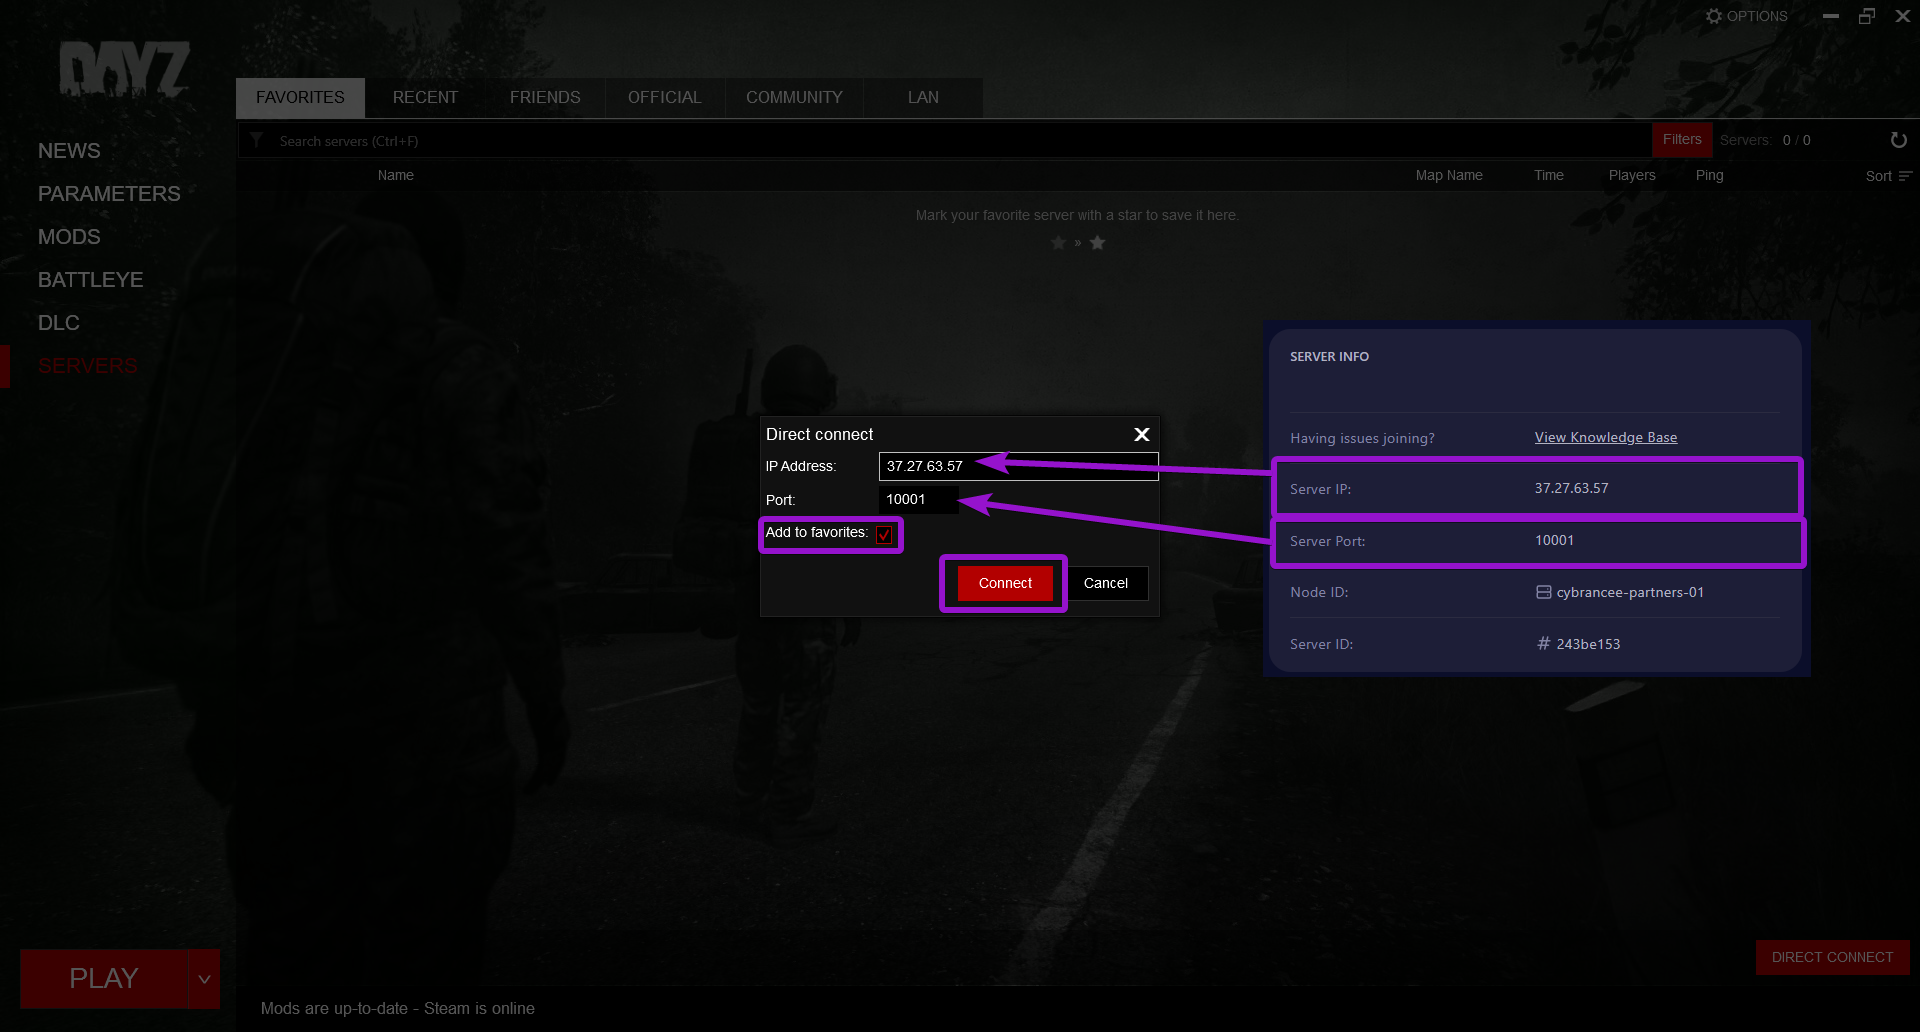The width and height of the screenshot is (1920, 1032).
Task: Click the node icon beside cybrancee-partners-01
Action: tap(1541, 592)
